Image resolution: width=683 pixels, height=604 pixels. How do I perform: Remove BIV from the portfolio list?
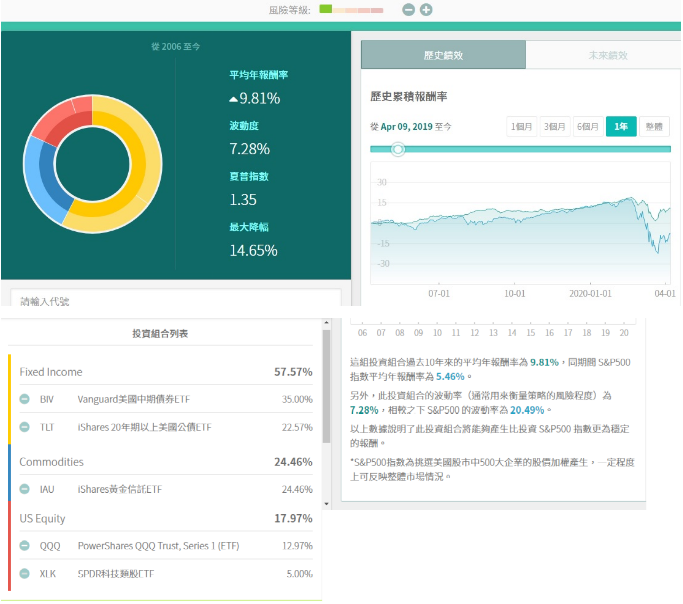[24, 399]
